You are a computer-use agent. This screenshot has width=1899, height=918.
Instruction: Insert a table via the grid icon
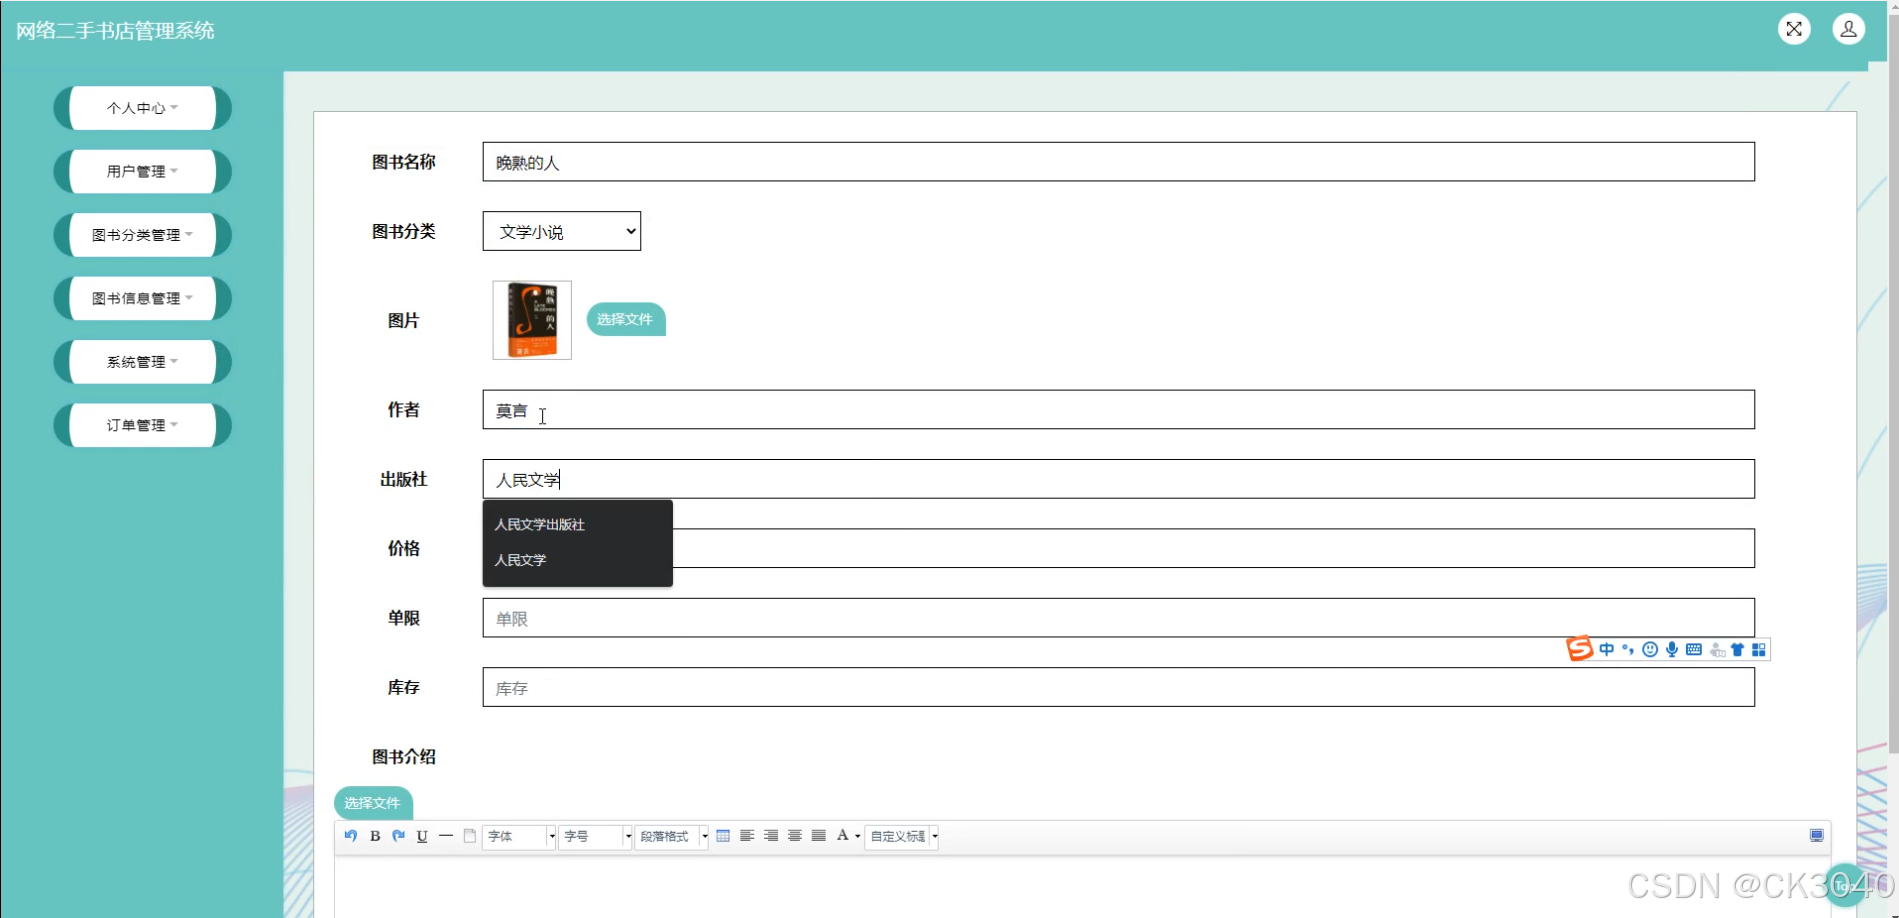coord(723,836)
